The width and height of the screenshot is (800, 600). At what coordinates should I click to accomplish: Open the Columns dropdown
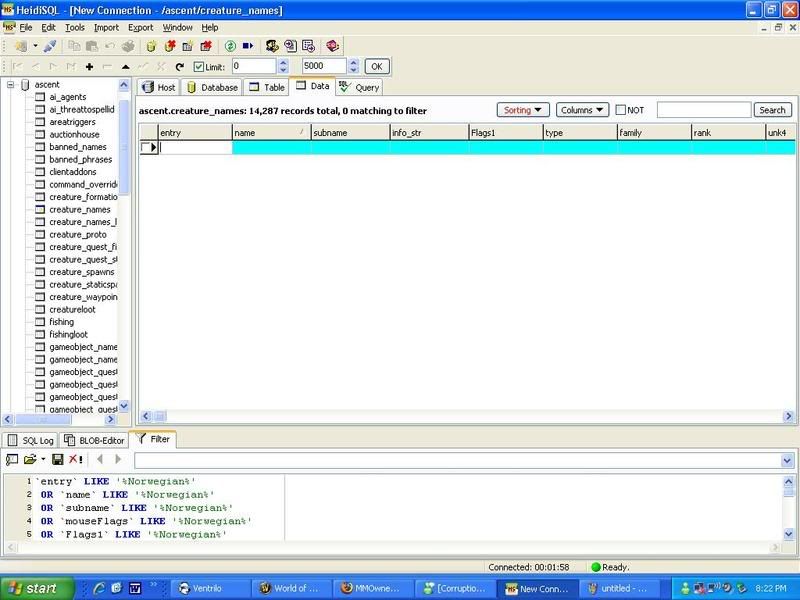[582, 110]
